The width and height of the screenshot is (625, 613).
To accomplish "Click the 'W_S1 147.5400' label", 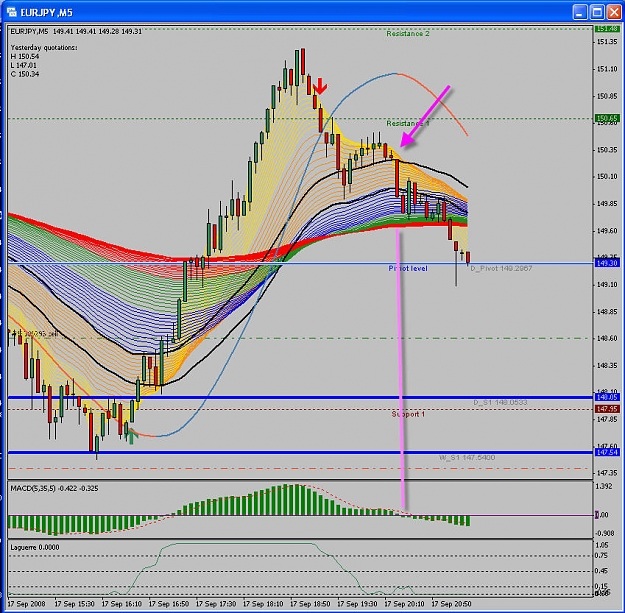I will pyautogui.click(x=467, y=457).
